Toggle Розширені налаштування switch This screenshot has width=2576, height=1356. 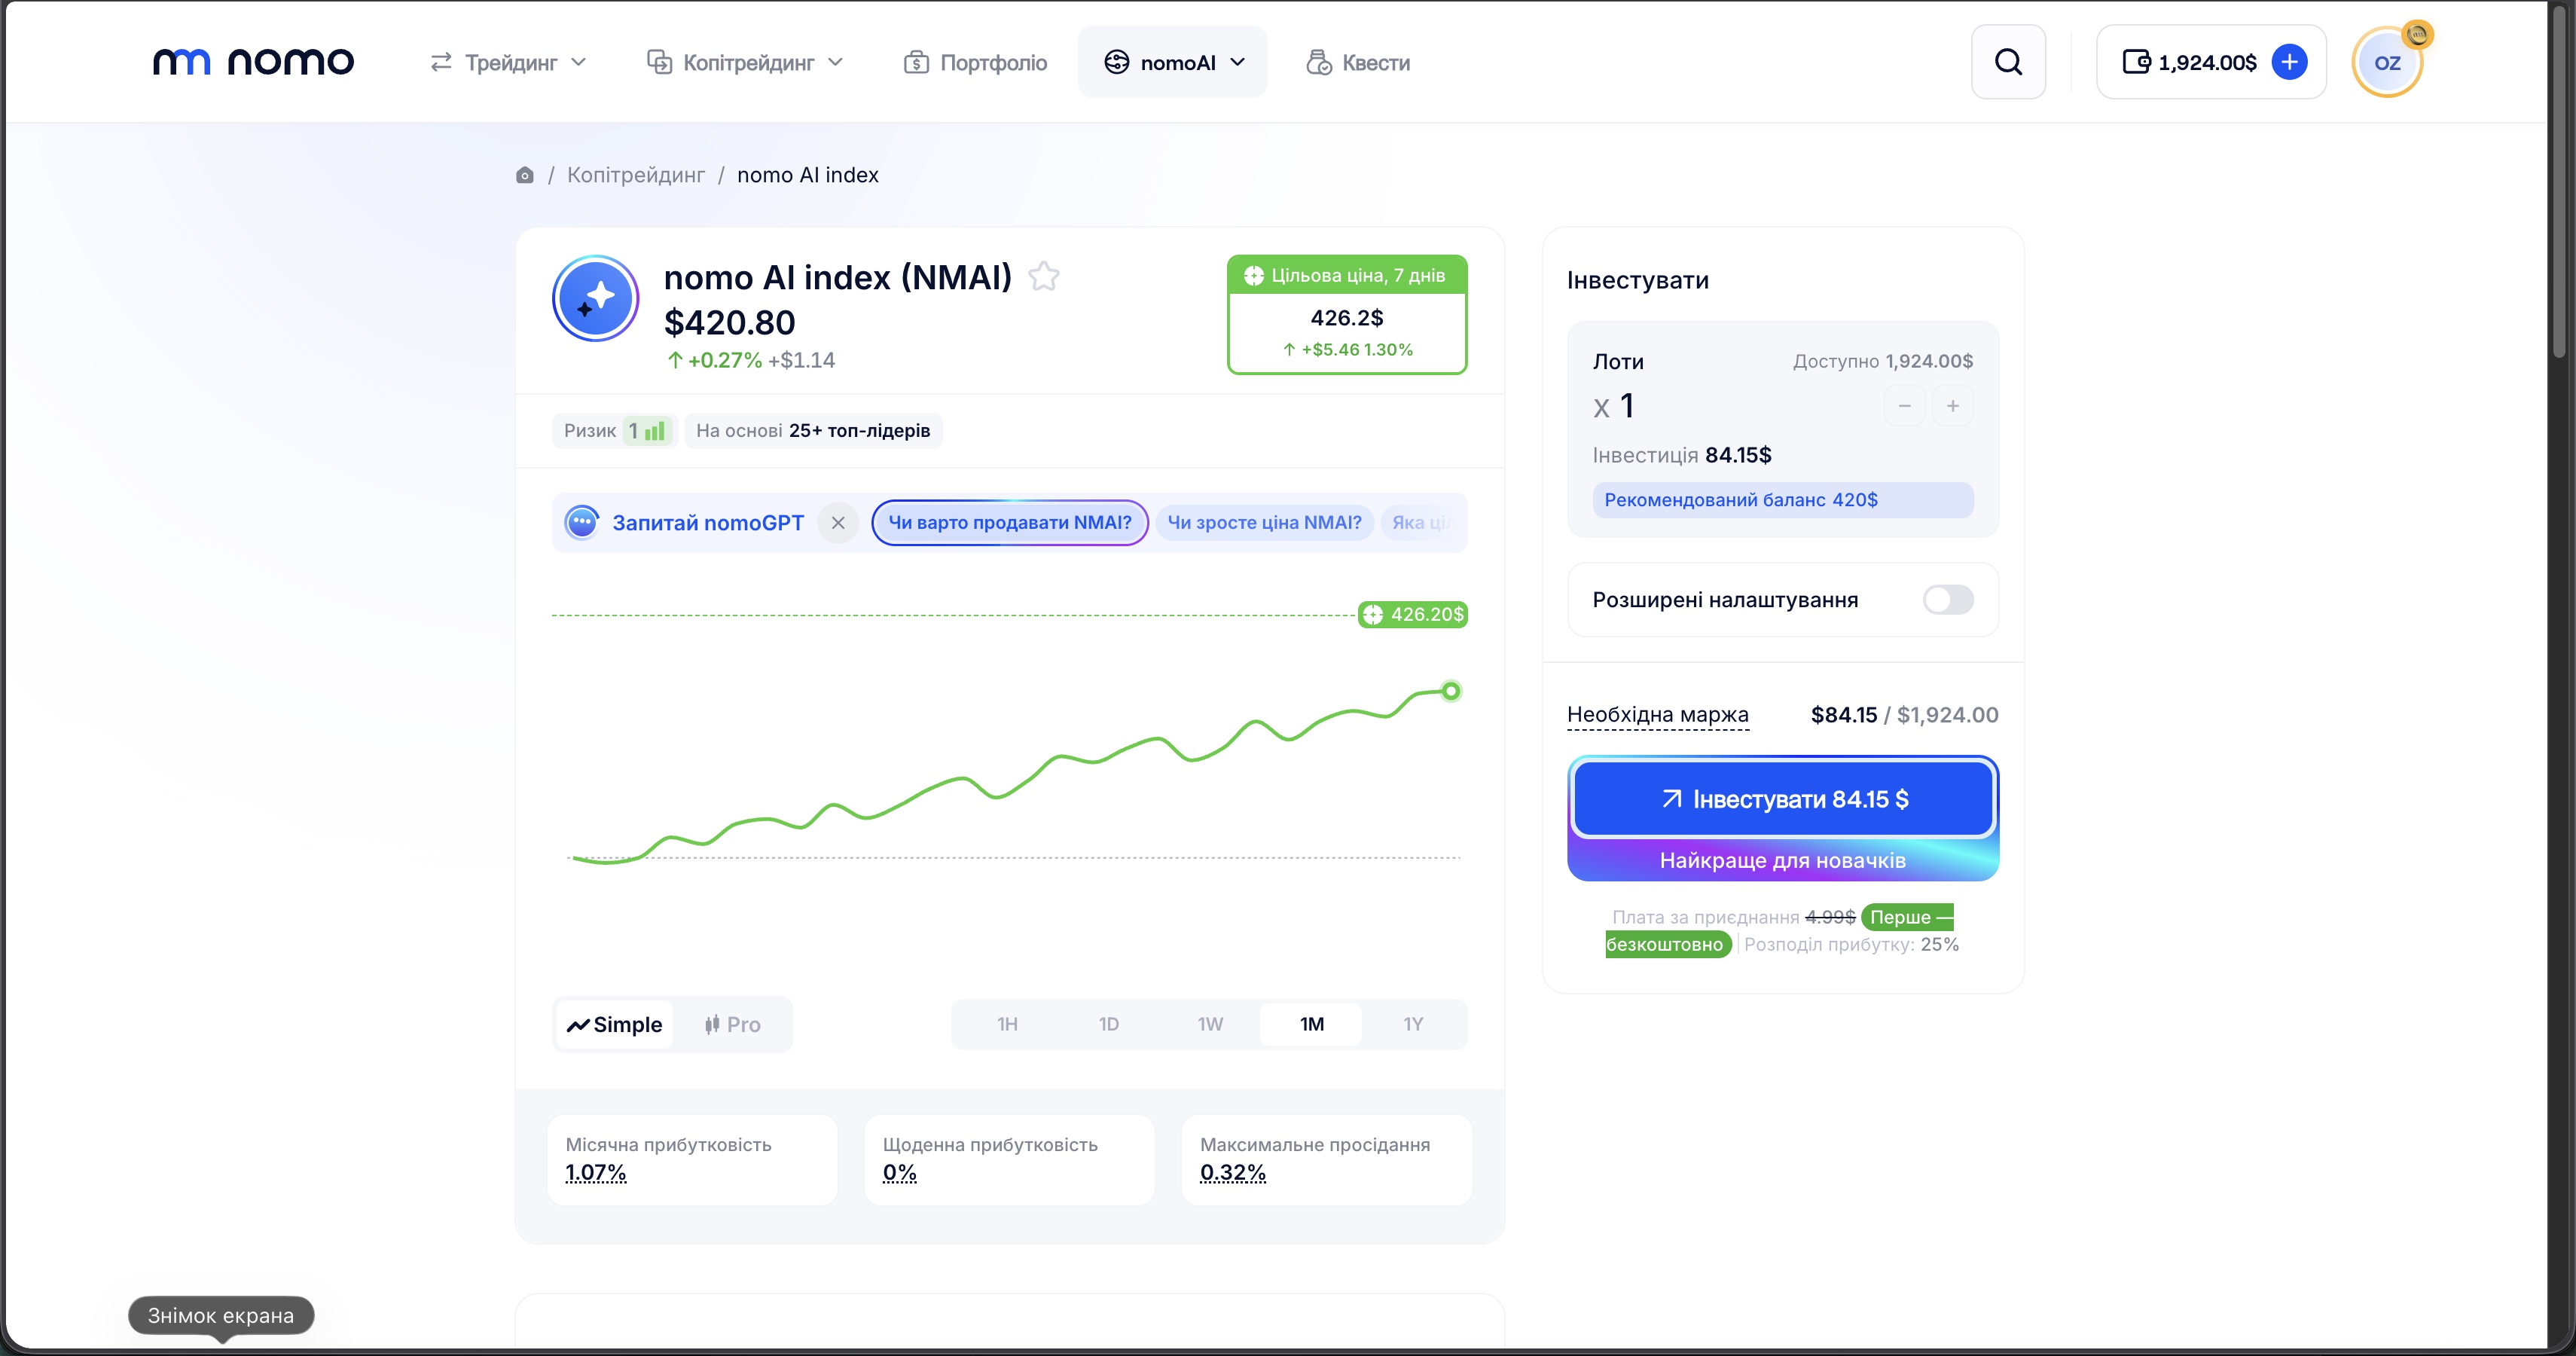coord(1947,600)
